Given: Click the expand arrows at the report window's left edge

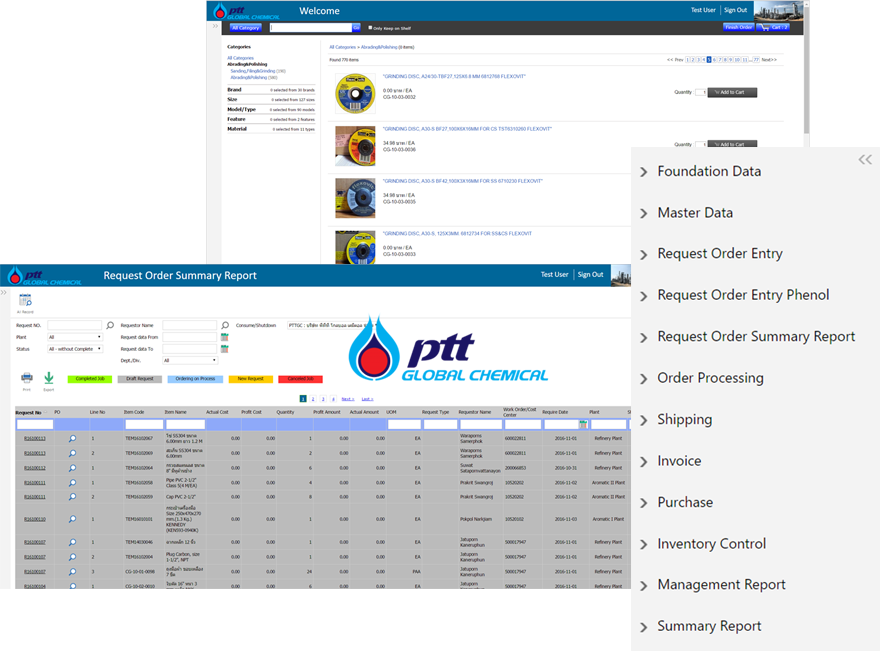Looking at the screenshot, I should tap(3, 292).
